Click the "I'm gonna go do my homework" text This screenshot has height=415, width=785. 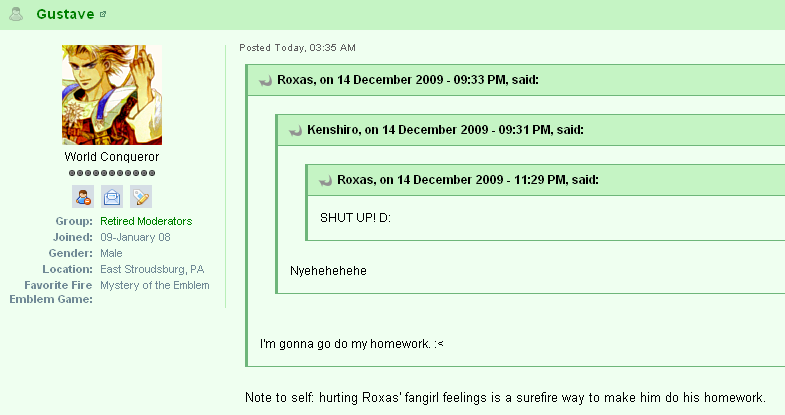tap(351, 344)
